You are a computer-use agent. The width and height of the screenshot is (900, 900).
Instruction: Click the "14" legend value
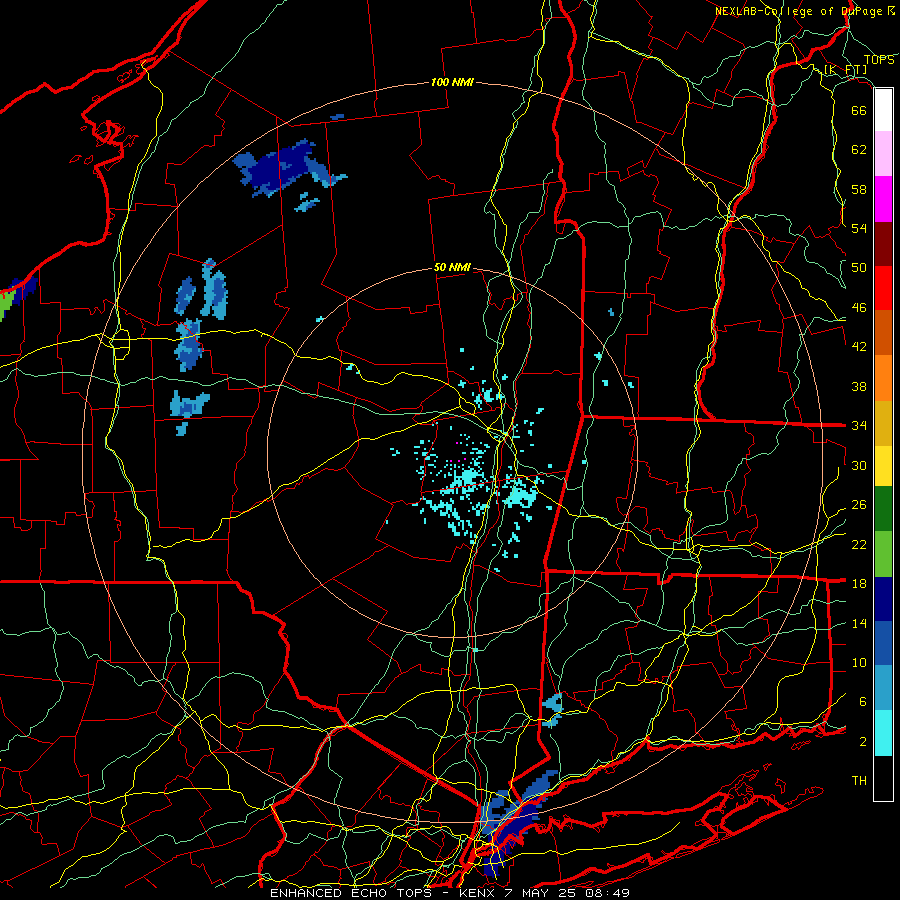coord(859,623)
